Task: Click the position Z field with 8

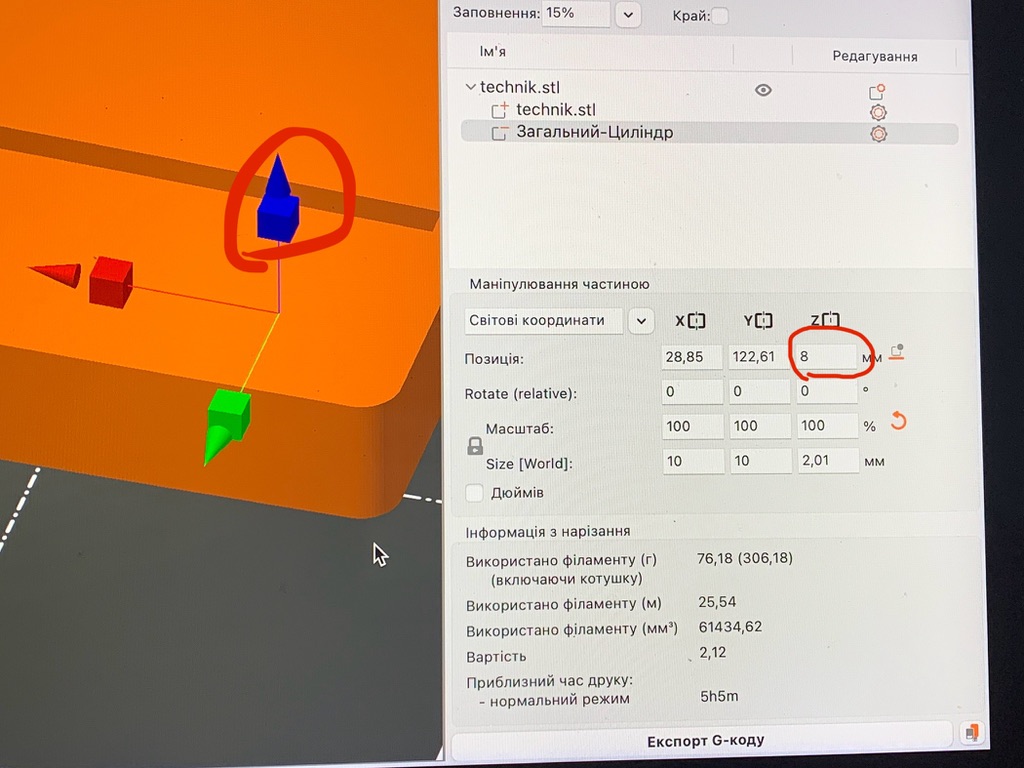Action: click(826, 357)
